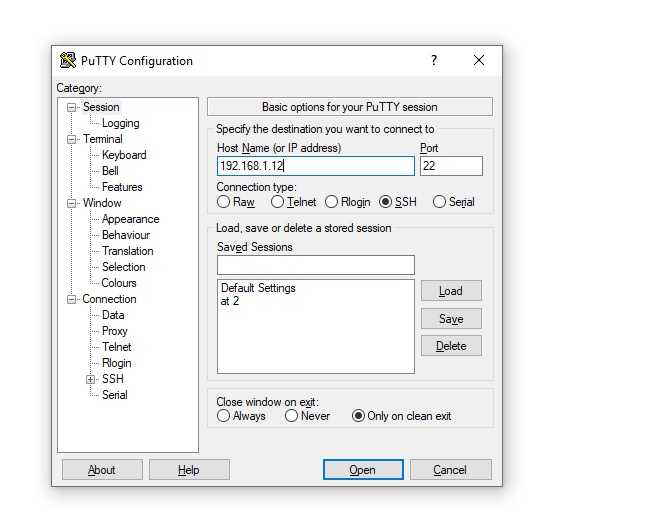
Task: Open the Data category
Action: coord(113,315)
